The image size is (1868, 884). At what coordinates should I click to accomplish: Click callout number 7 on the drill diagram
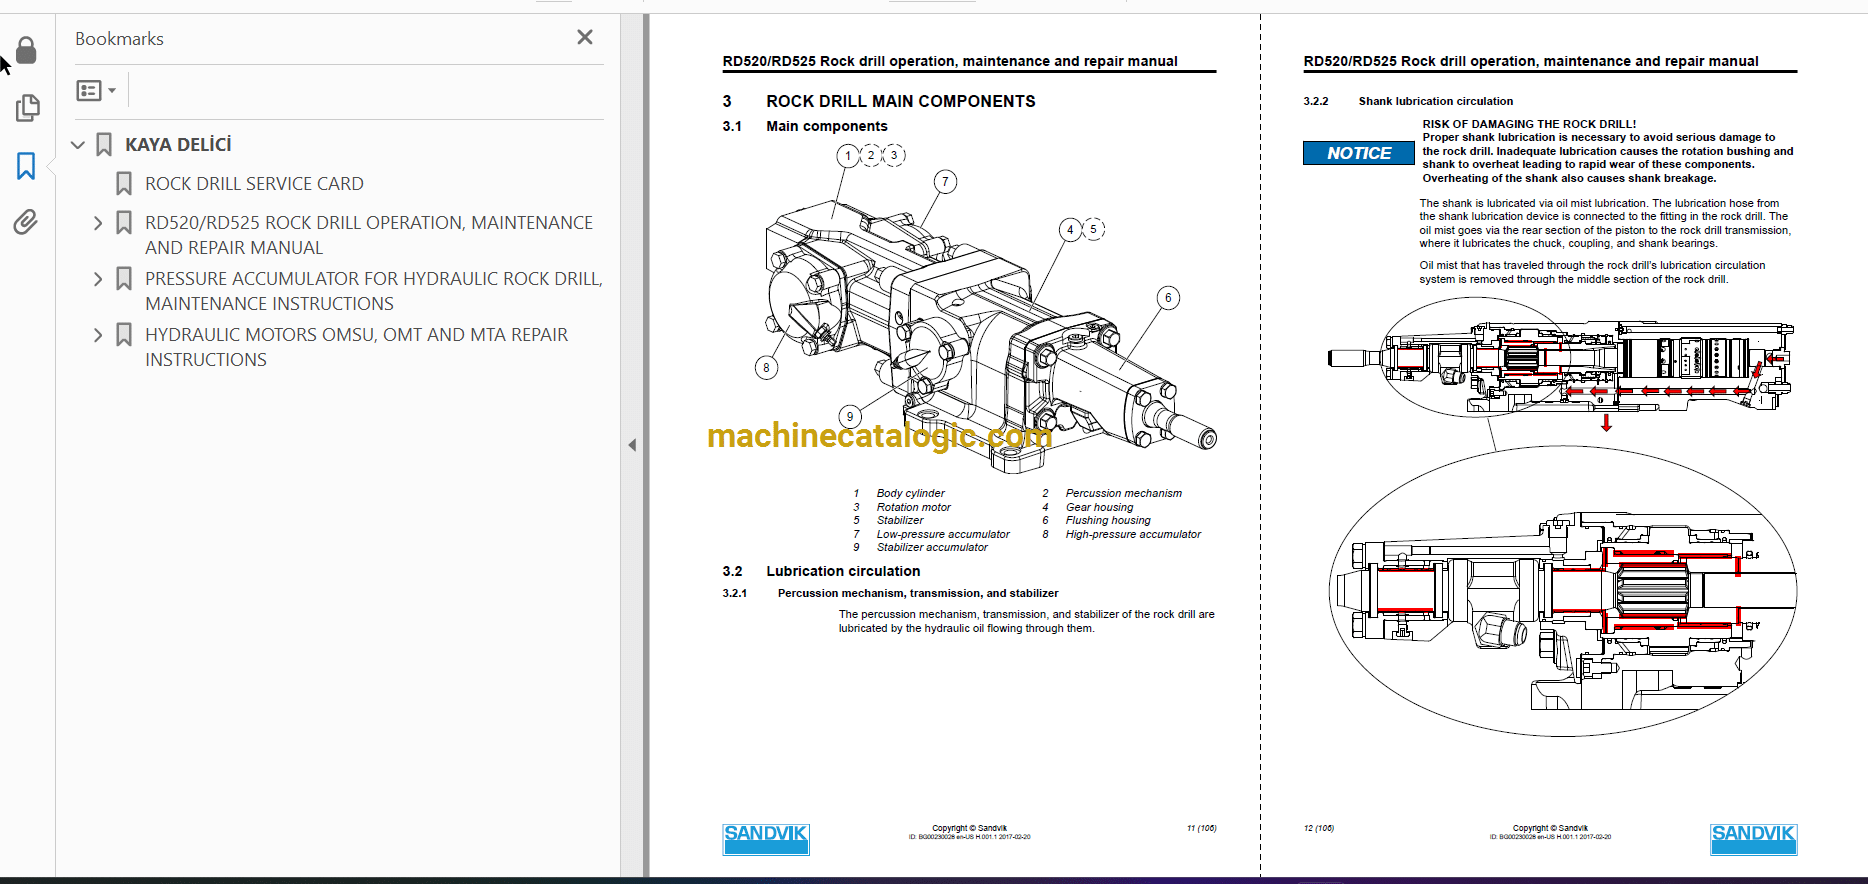[x=945, y=182]
